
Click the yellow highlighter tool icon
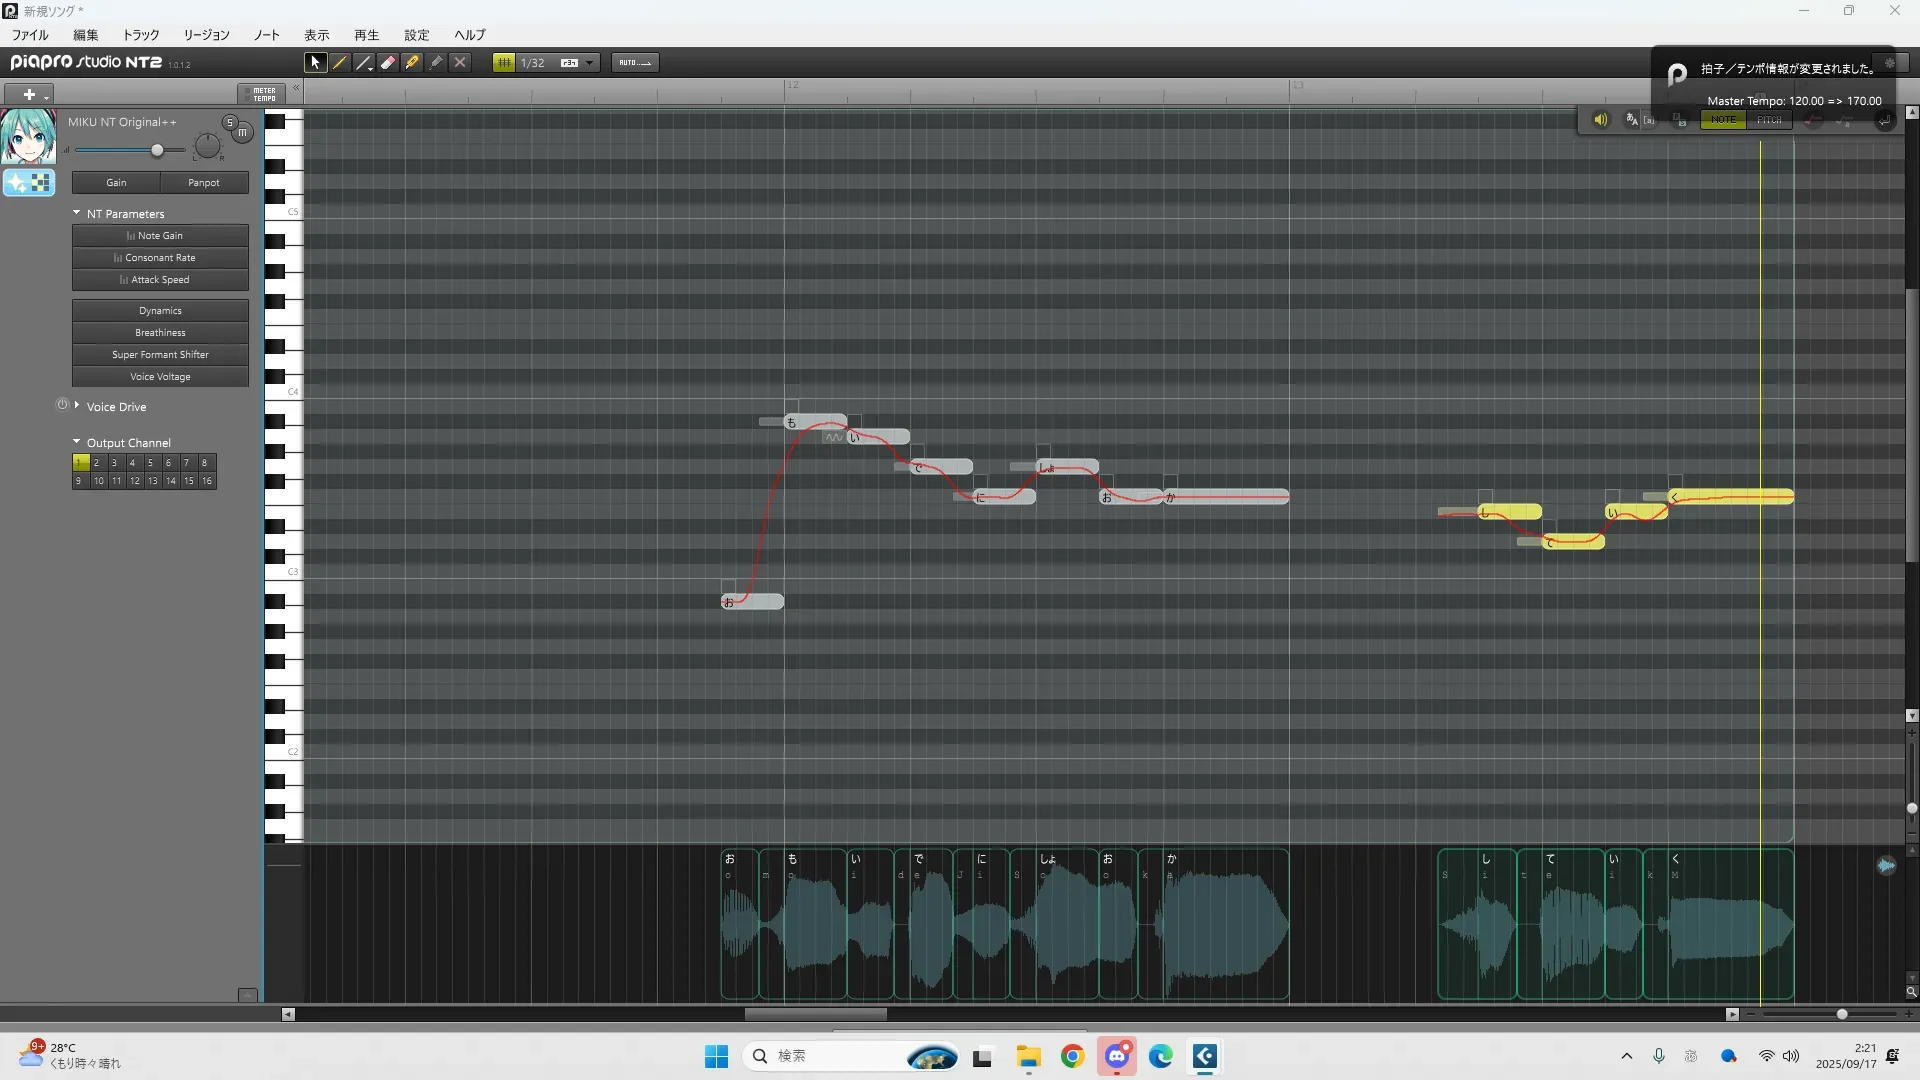[412, 62]
